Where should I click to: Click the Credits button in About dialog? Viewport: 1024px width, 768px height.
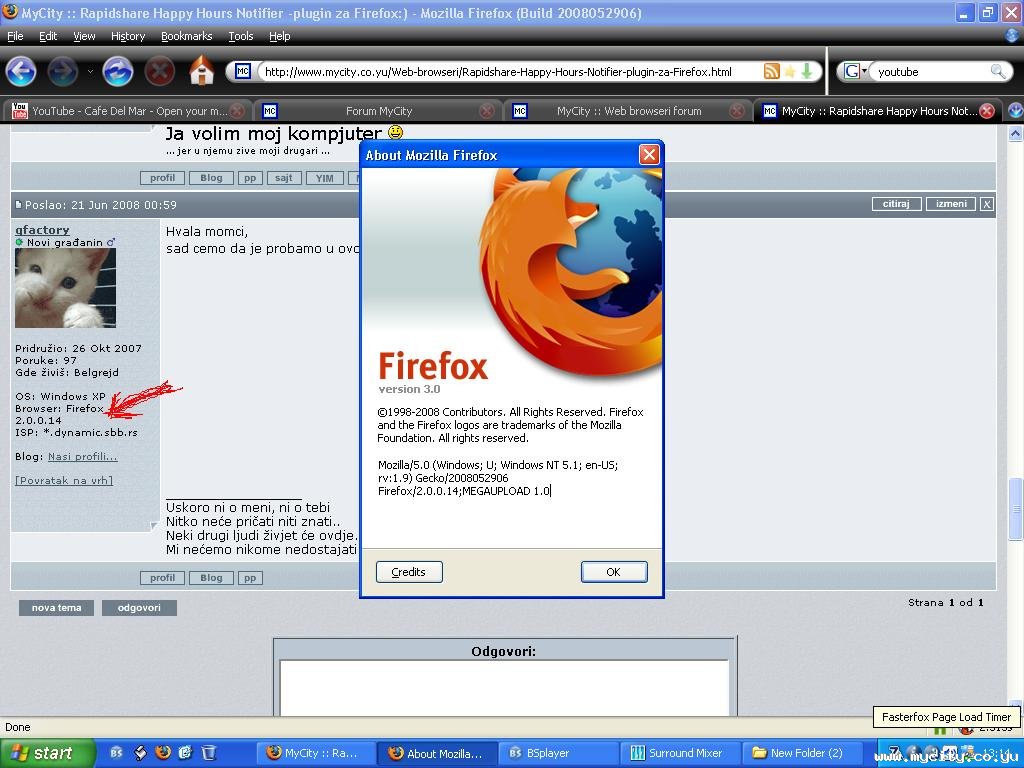tap(409, 572)
